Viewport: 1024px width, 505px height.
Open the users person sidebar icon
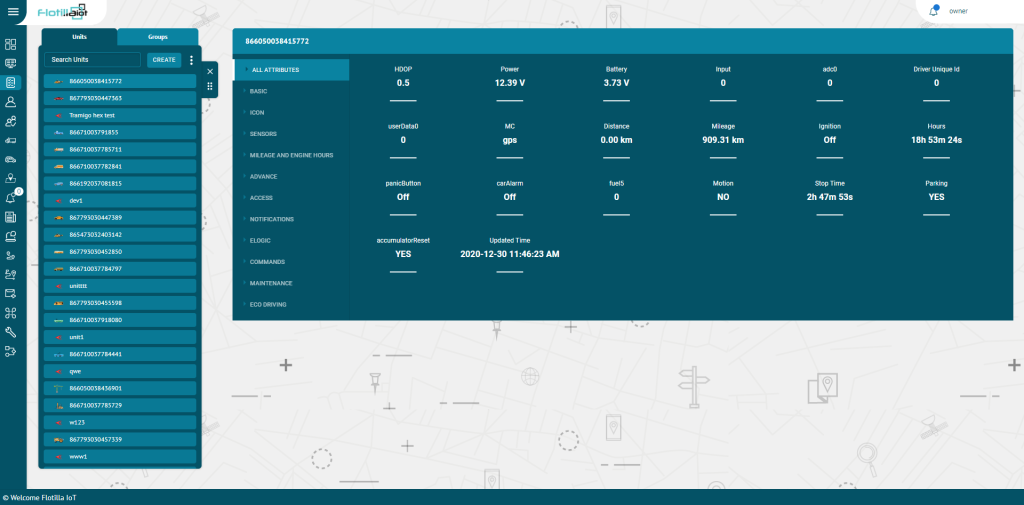click(x=10, y=102)
